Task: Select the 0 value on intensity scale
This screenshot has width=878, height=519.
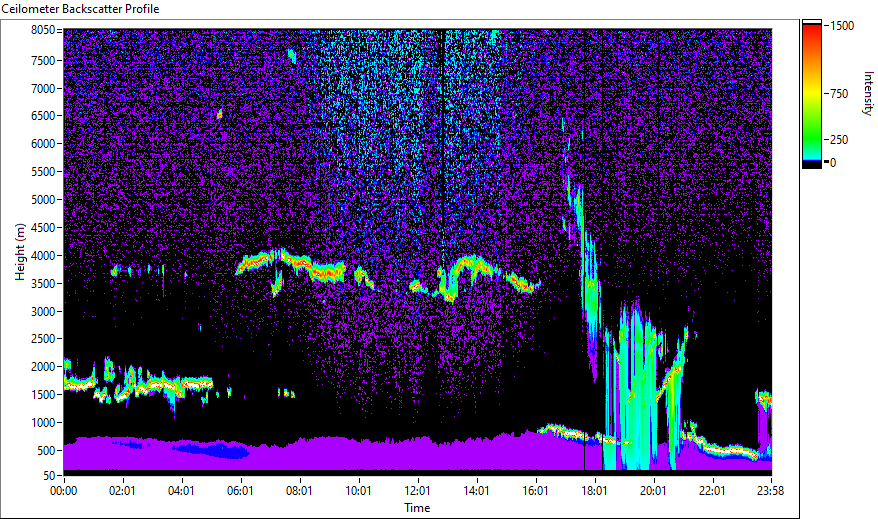Action: 833,163
